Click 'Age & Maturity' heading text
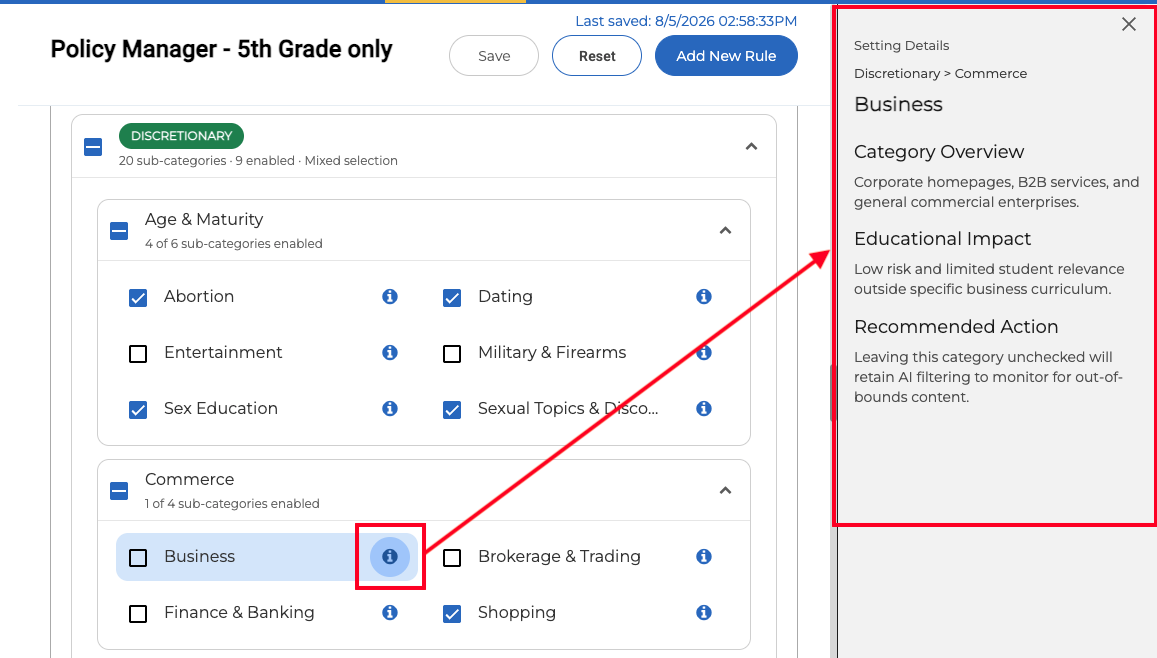Viewport: 1157px width, 658px height. (x=204, y=219)
